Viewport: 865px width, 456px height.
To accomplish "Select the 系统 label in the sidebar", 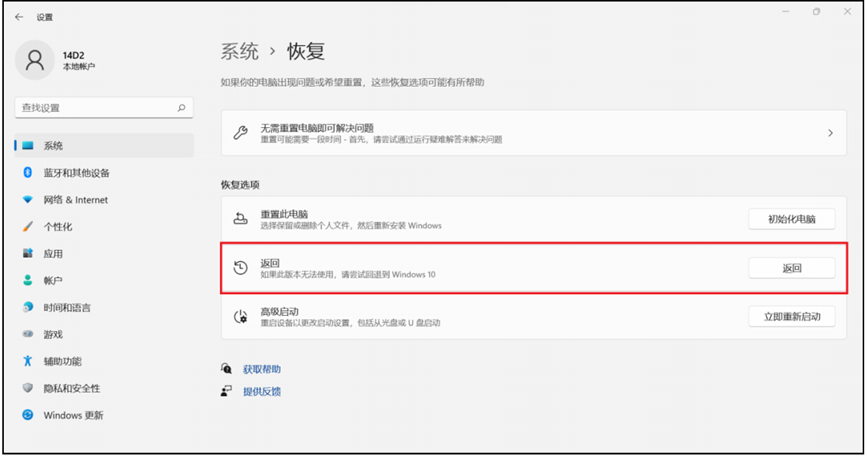I will pyautogui.click(x=54, y=146).
